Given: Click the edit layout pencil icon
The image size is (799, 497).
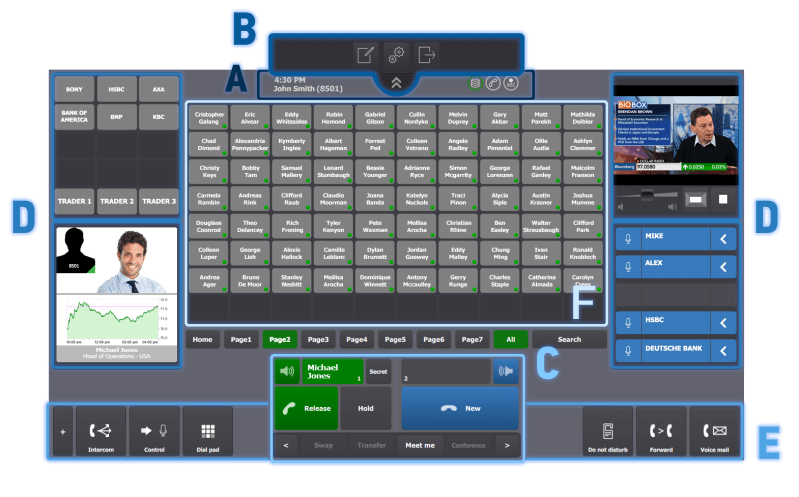Looking at the screenshot, I should (365, 55).
